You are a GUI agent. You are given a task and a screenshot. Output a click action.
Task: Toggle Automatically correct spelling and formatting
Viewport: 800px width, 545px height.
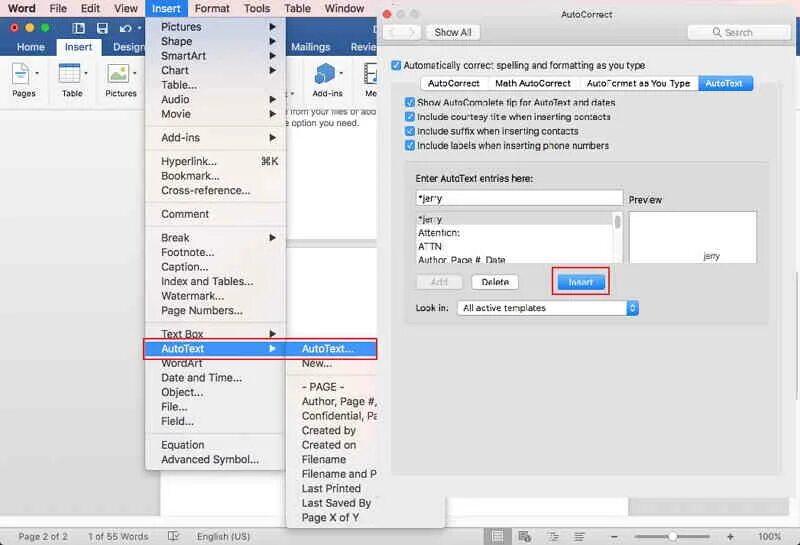[x=396, y=65]
